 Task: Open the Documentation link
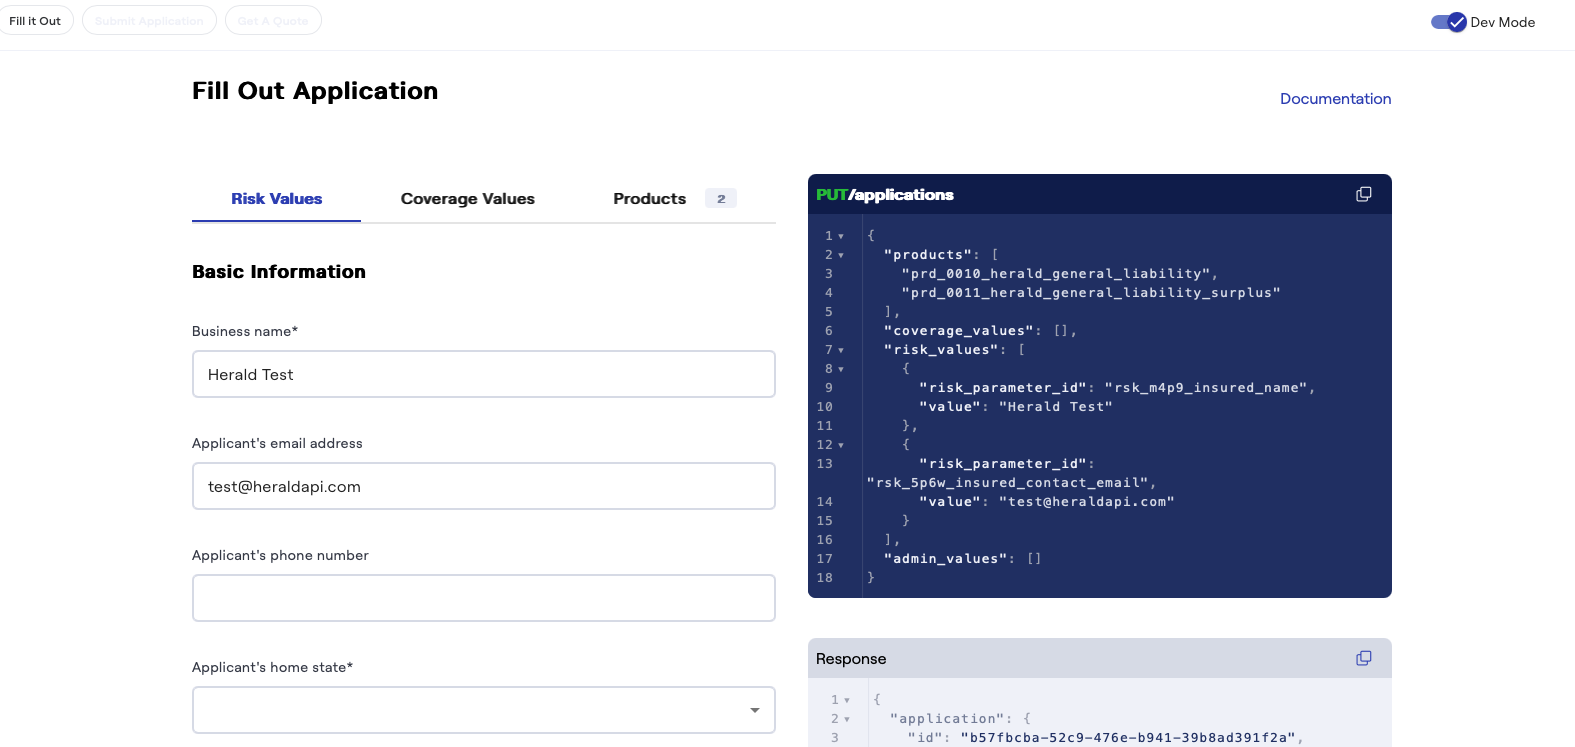[x=1335, y=98]
